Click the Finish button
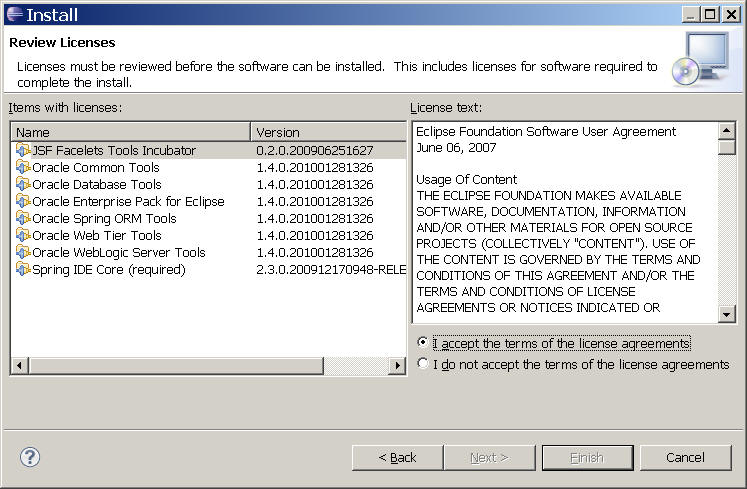This screenshot has width=747, height=489. point(587,458)
